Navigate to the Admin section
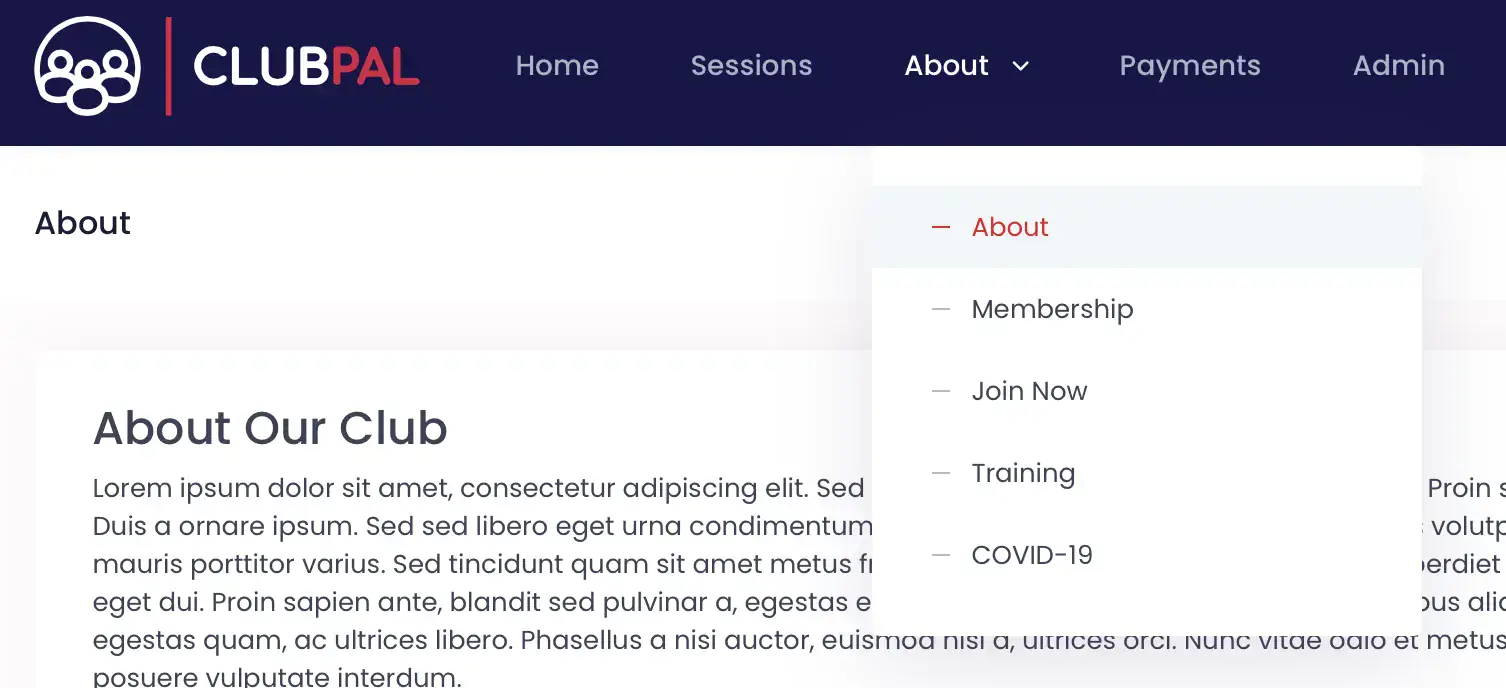The width and height of the screenshot is (1506, 688). coord(1398,66)
